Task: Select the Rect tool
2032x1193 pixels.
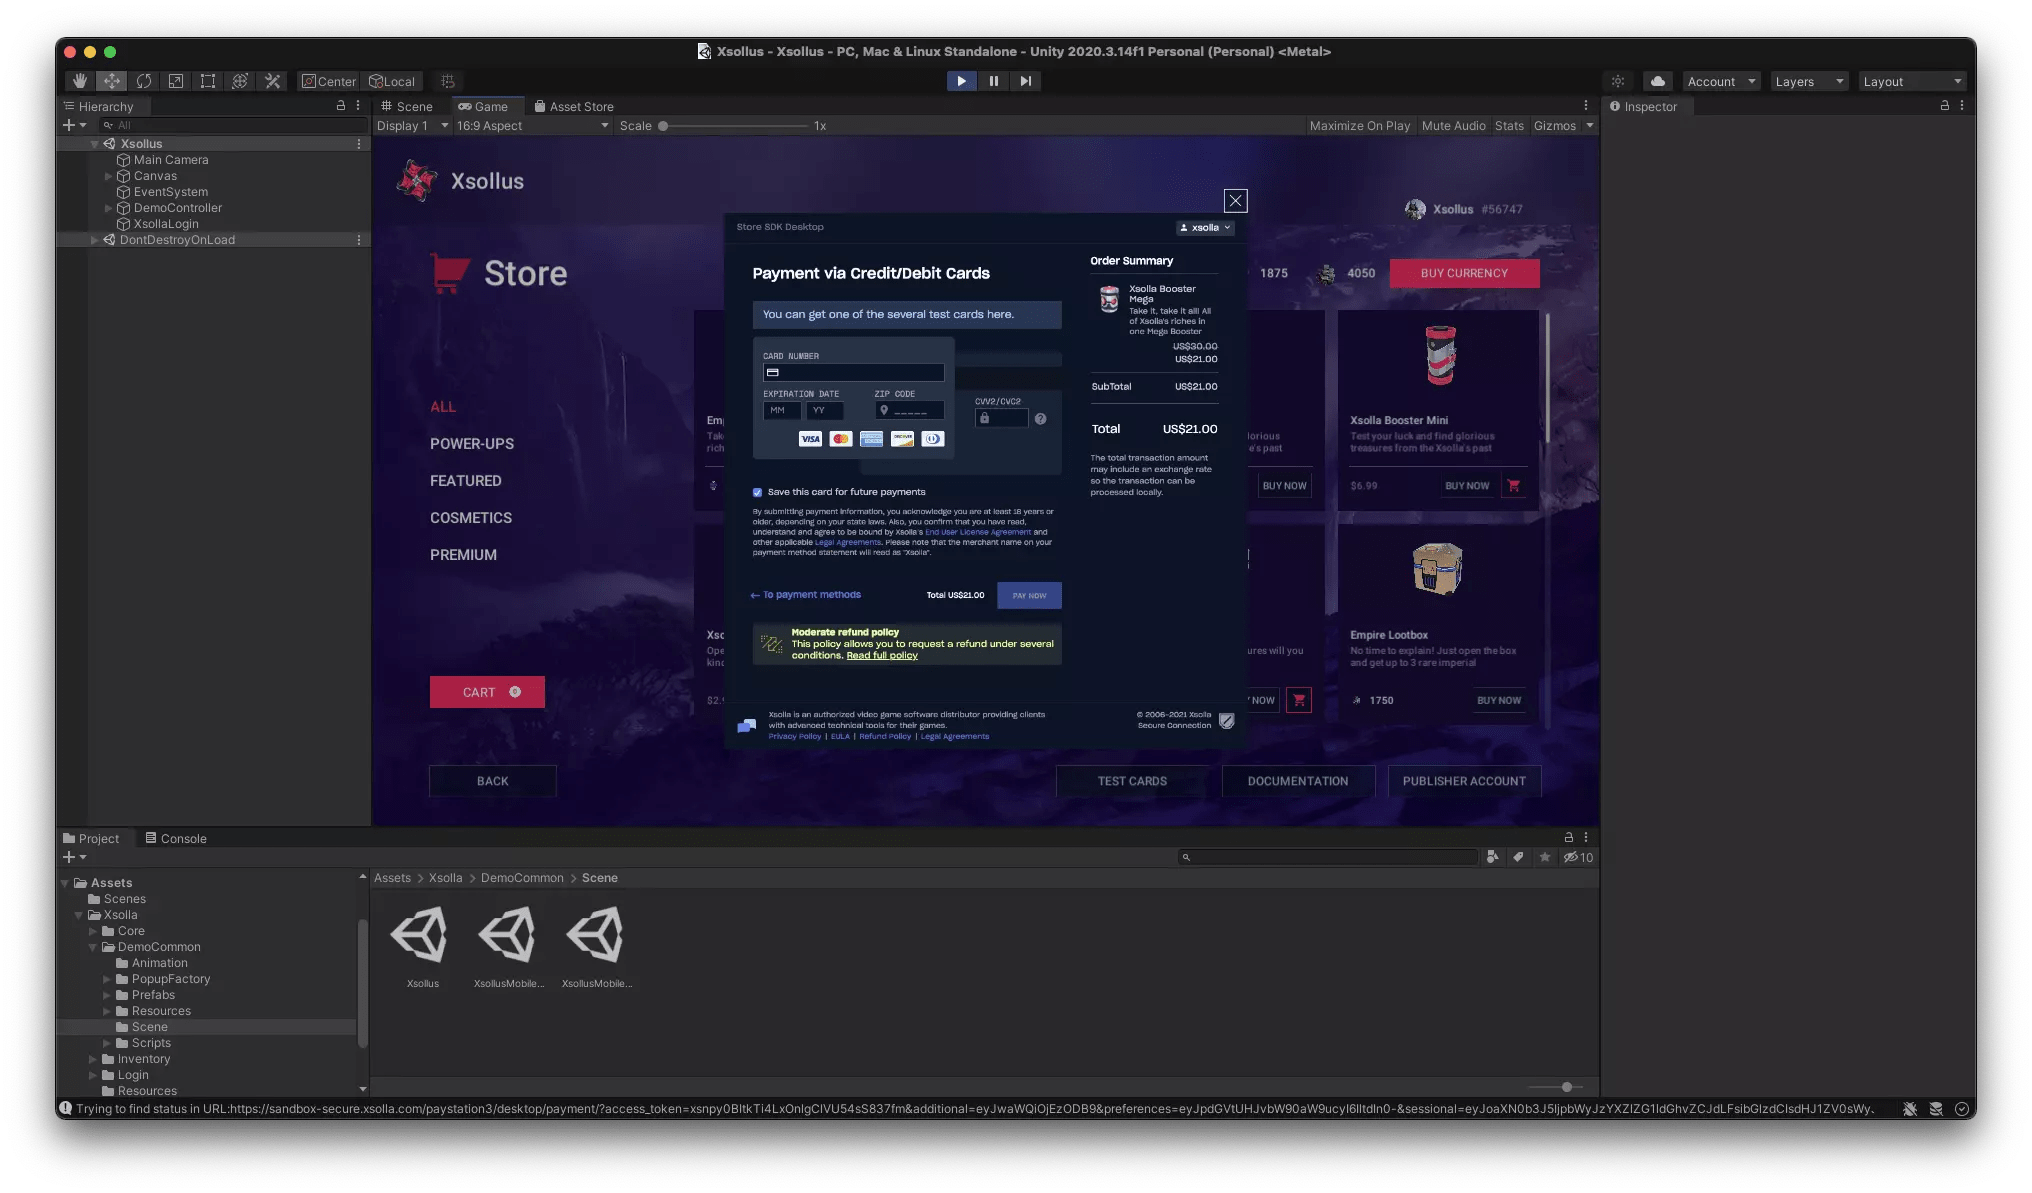Action: [x=208, y=81]
